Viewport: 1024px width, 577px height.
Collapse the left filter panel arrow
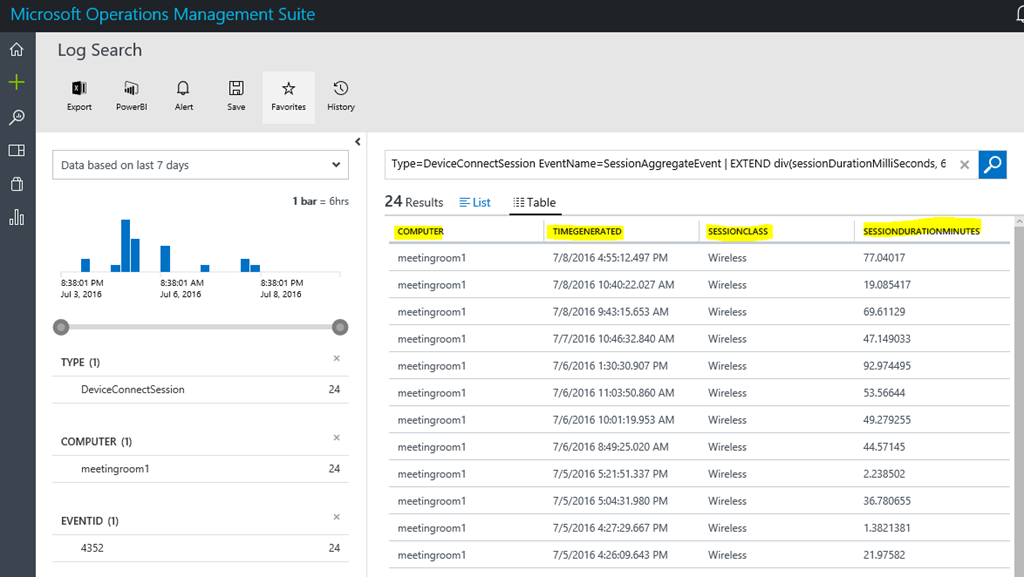click(x=358, y=142)
